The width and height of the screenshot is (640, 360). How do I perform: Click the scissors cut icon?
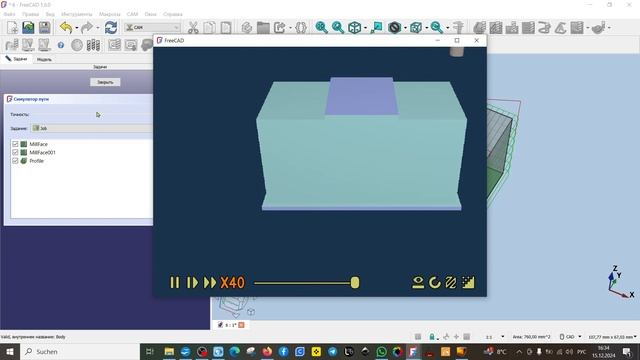click(x=193, y=27)
